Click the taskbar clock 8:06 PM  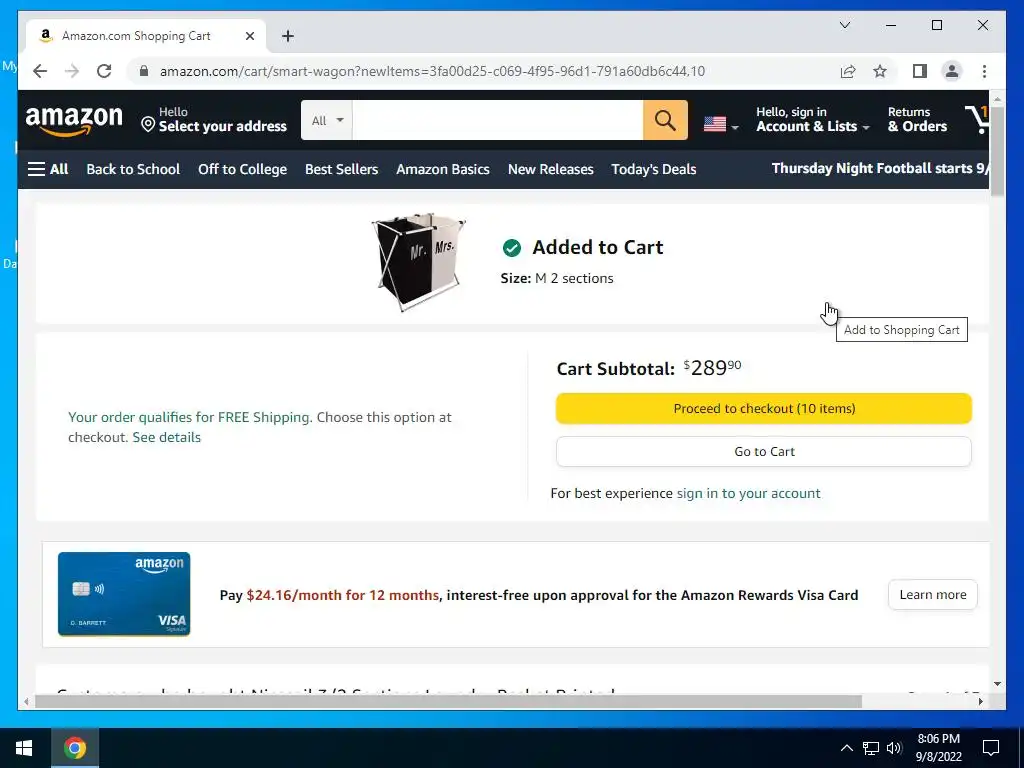tap(938, 748)
